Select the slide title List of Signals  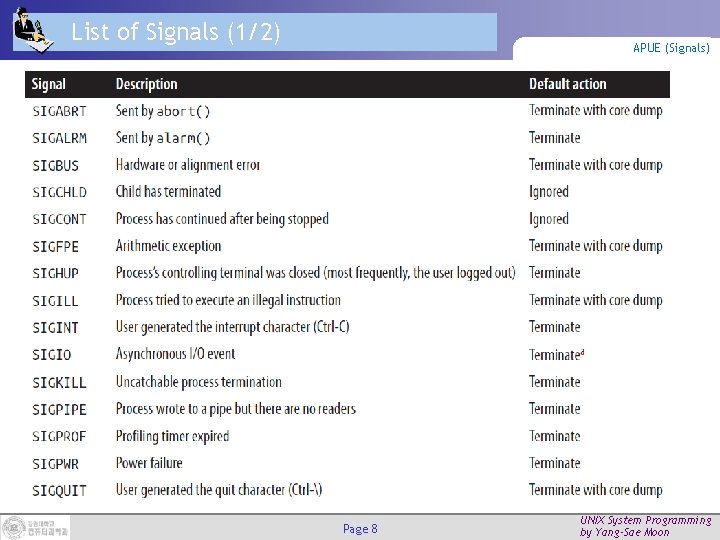pyautogui.click(x=175, y=32)
